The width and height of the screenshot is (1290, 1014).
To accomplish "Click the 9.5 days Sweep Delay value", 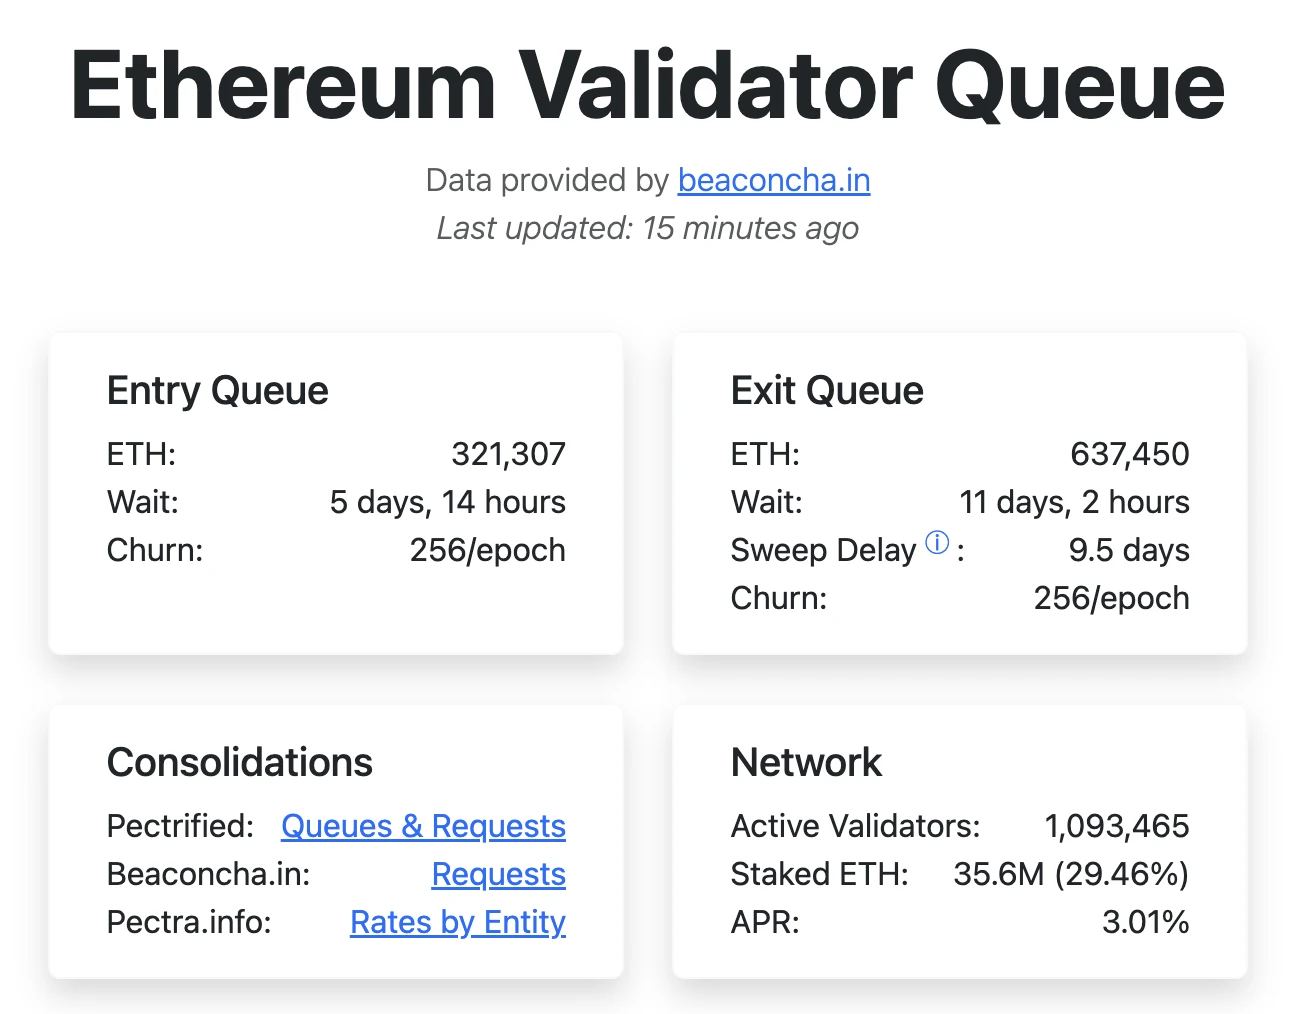I will click(1128, 550).
